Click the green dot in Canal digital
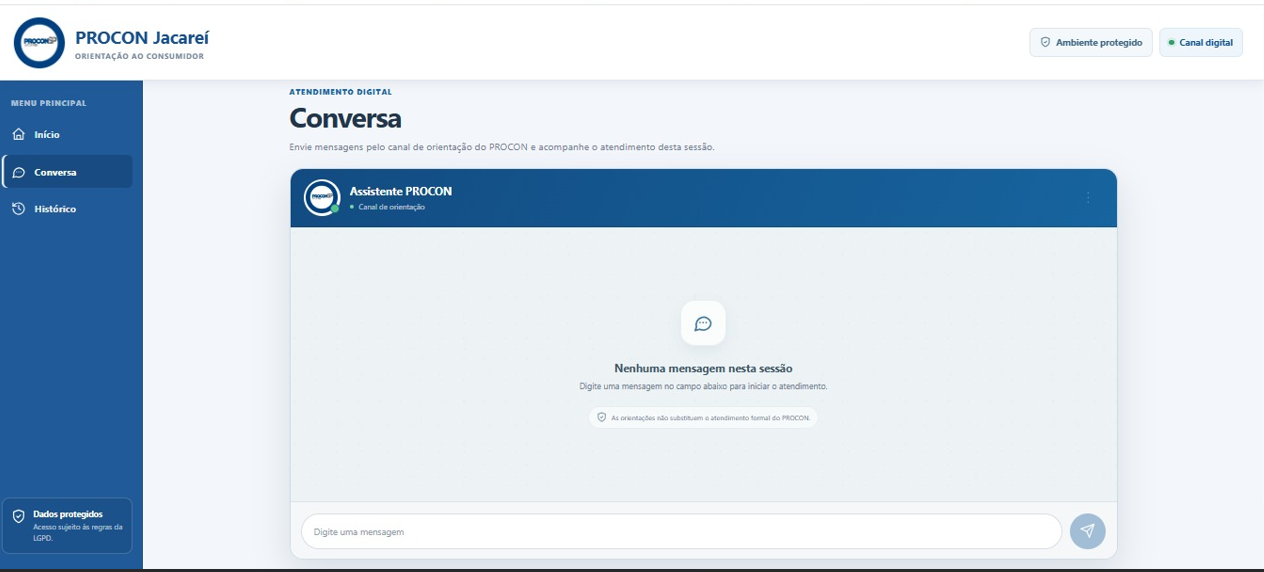The image size is (1264, 572). coord(1171,42)
